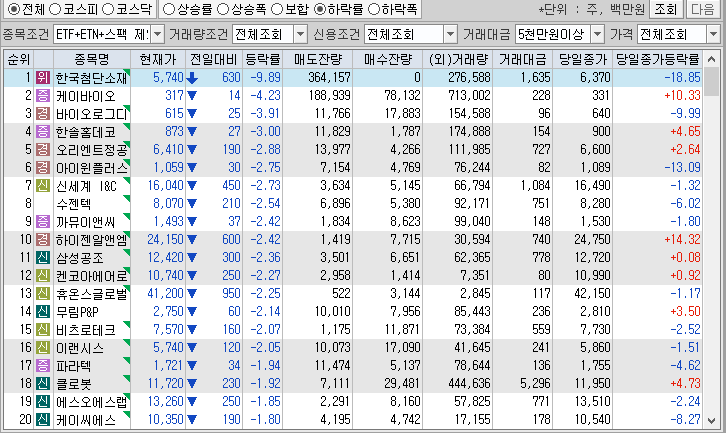Image resolution: width=726 pixels, height=433 pixels.
Task: Select stock name 클로봇
Action: pyautogui.click(x=73, y=384)
